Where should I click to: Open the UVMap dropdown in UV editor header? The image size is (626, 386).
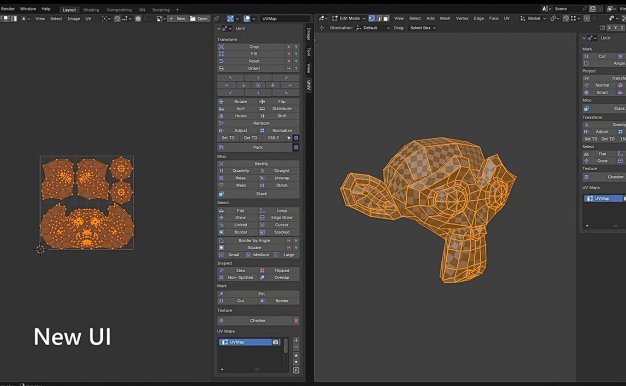pyautogui.click(x=285, y=19)
